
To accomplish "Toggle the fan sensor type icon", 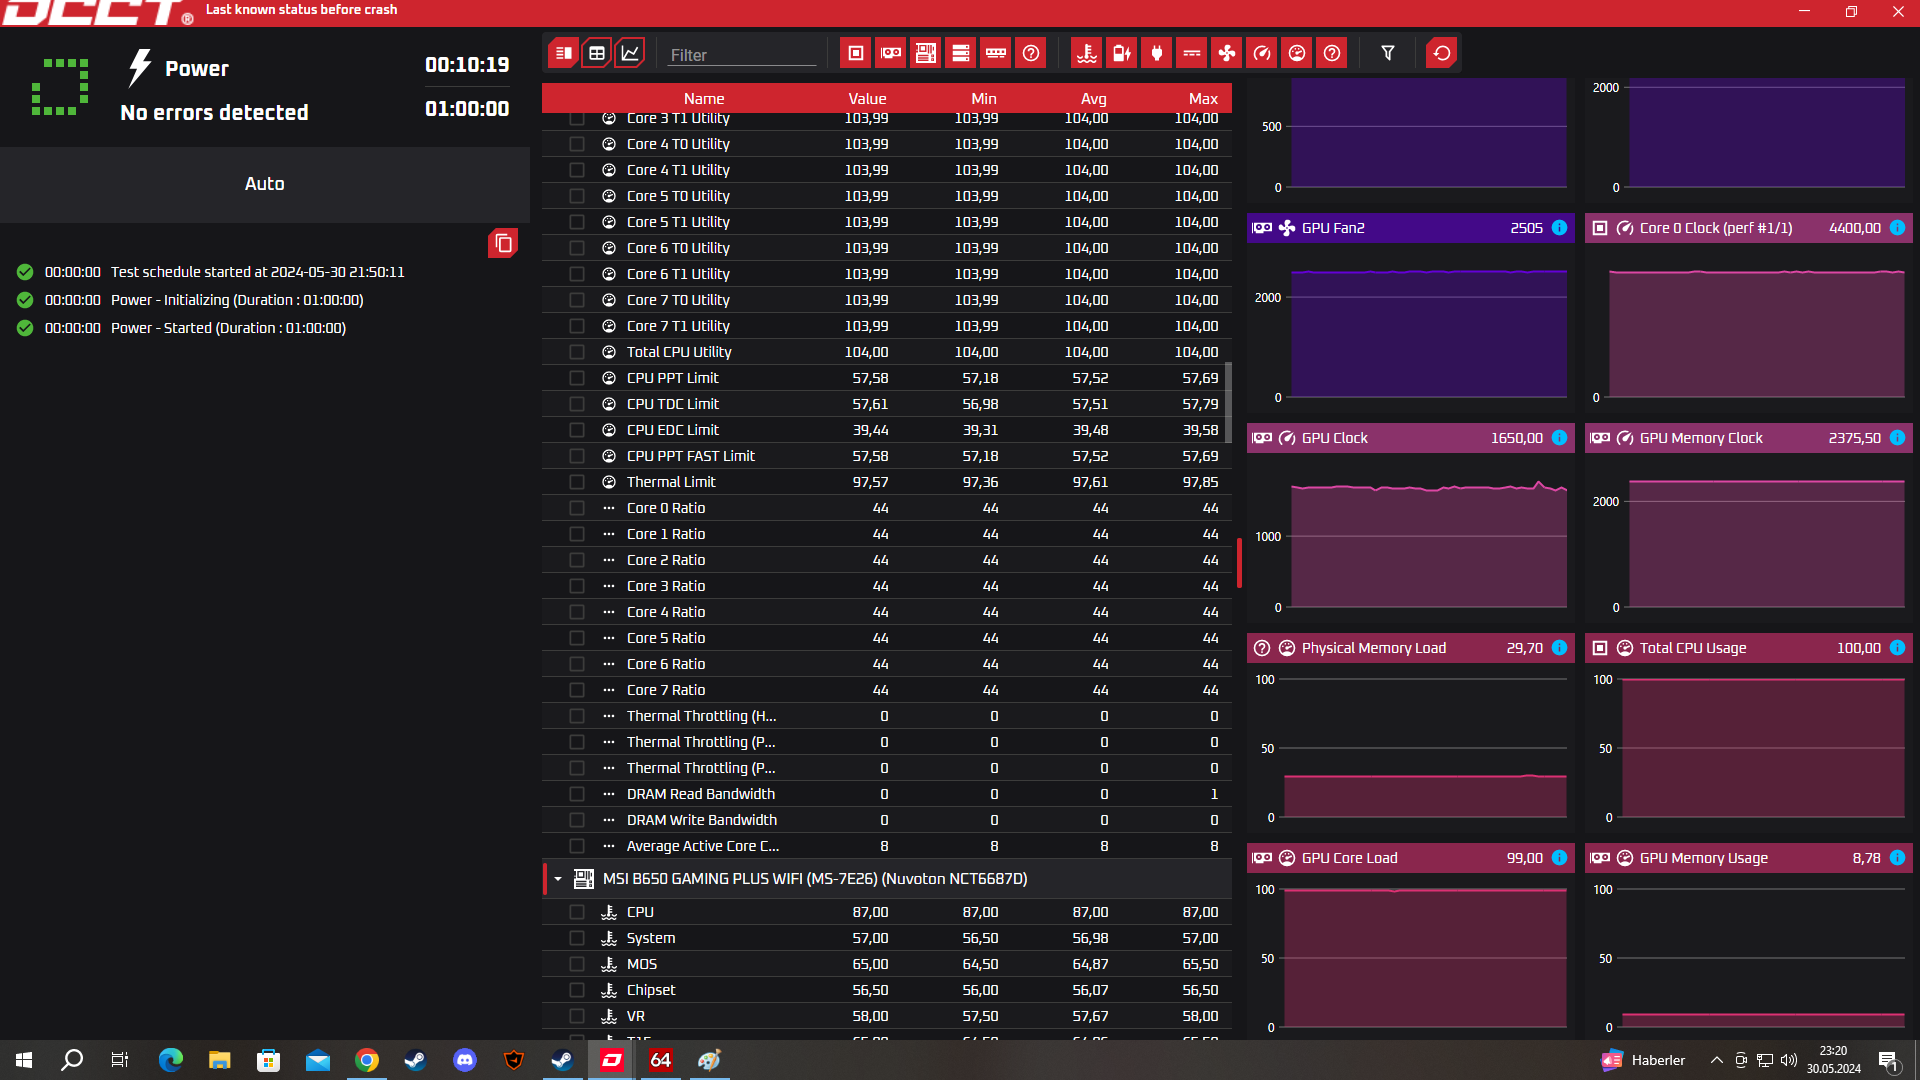I will [1227, 53].
